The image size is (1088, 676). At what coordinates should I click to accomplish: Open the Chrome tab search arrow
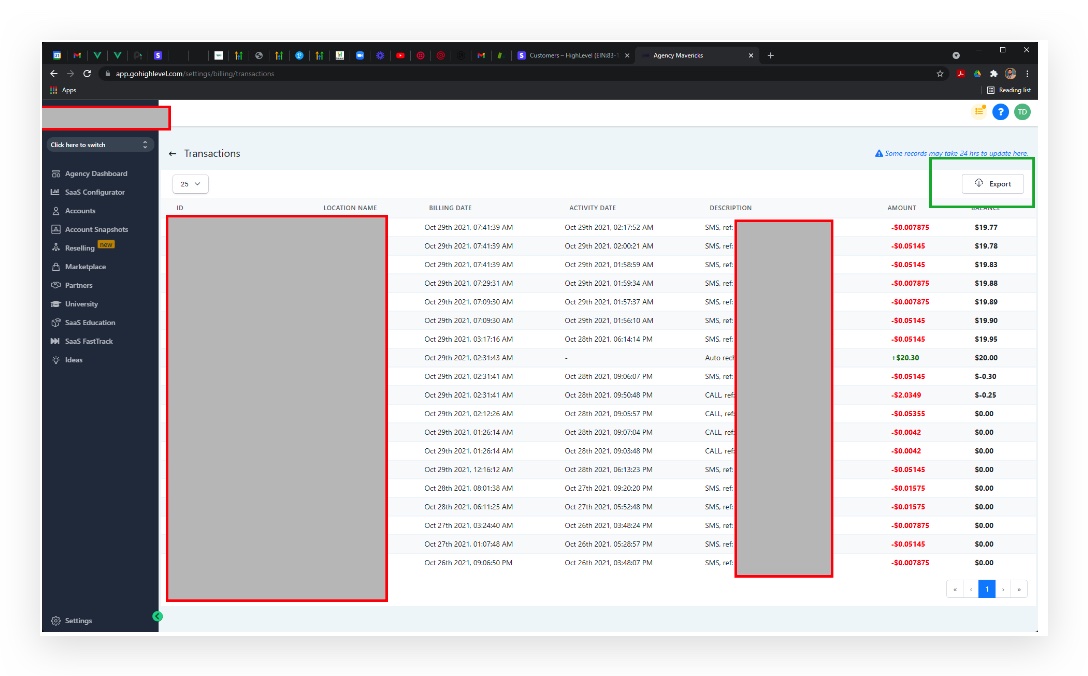[955, 56]
